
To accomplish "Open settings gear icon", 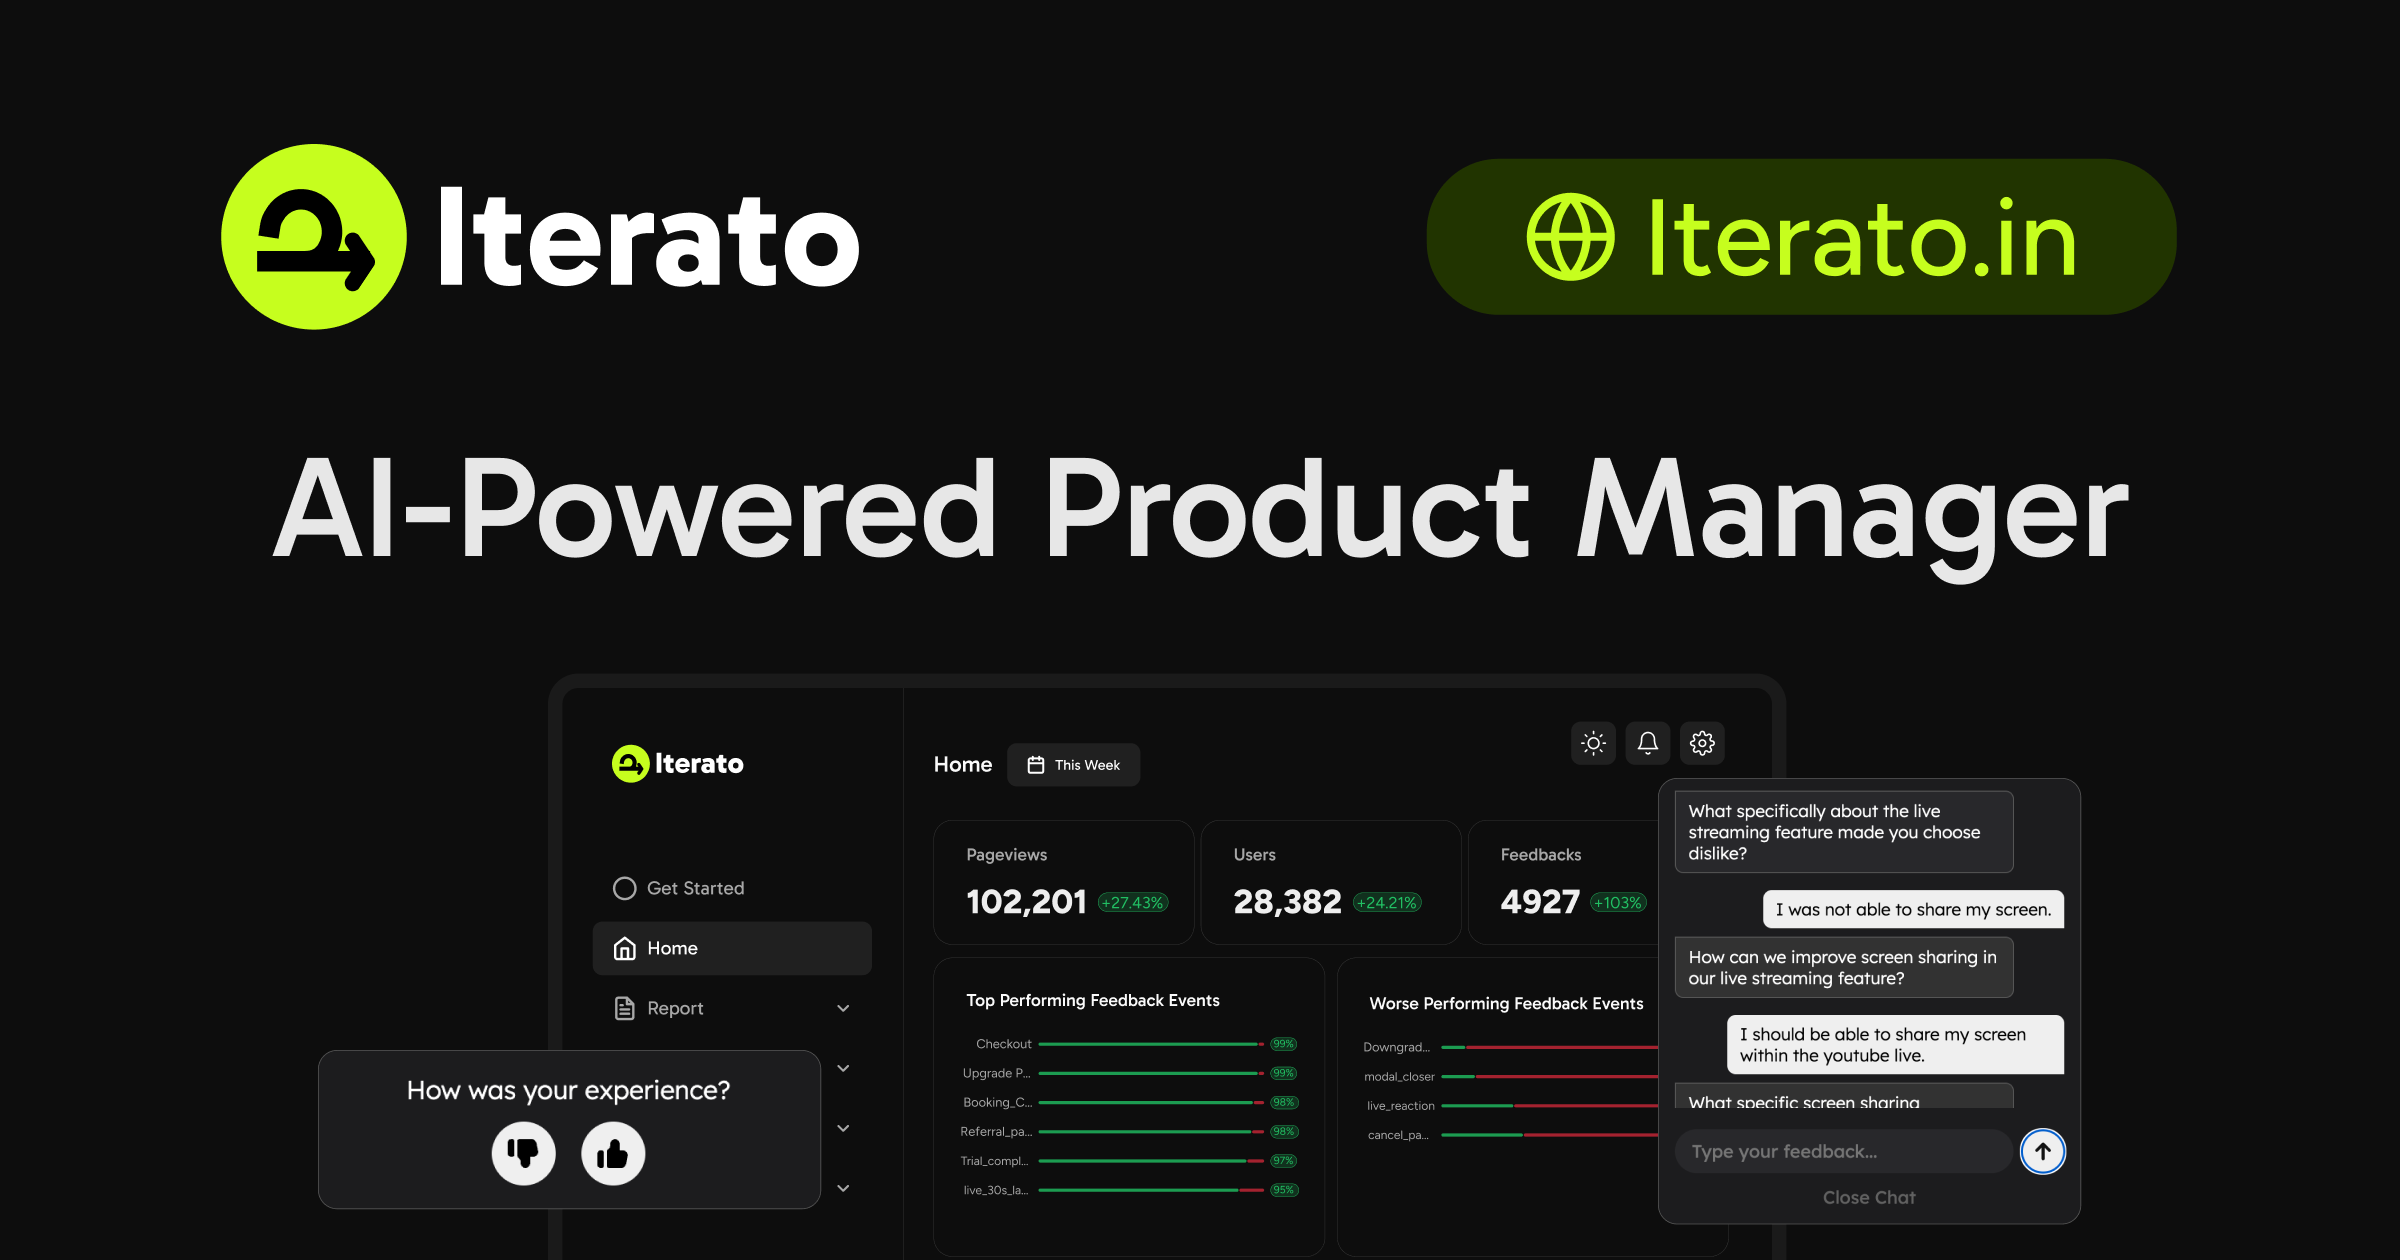I will [1702, 743].
